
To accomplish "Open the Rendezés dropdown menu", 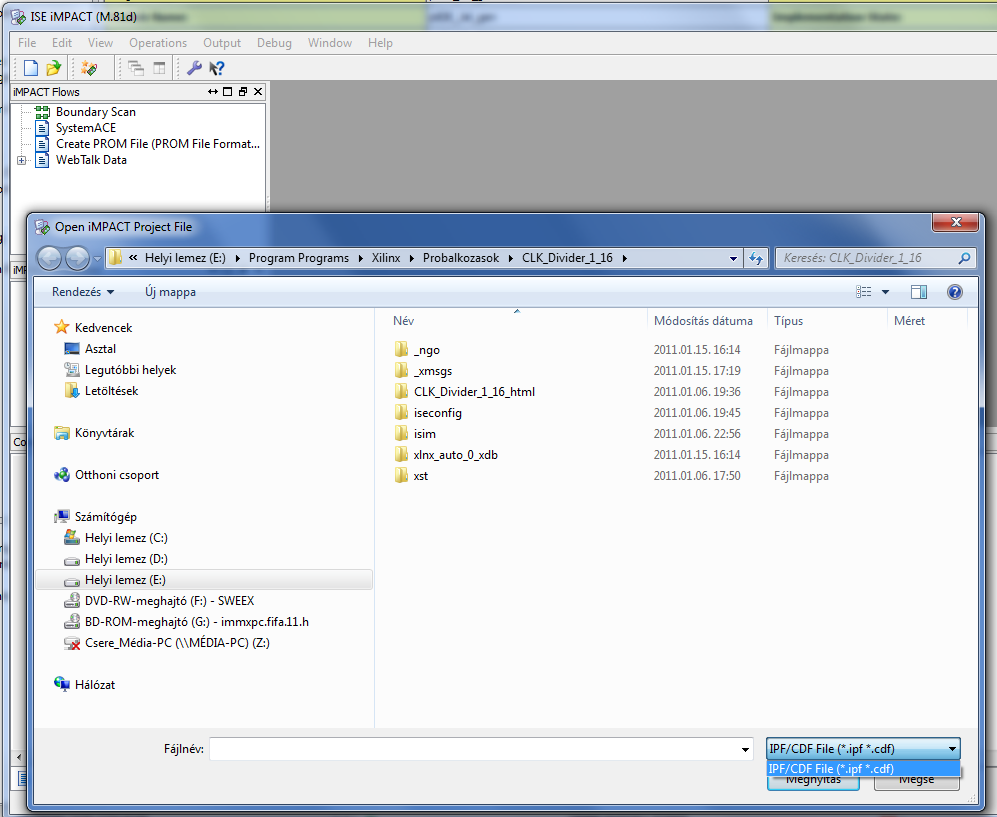I will point(83,292).
